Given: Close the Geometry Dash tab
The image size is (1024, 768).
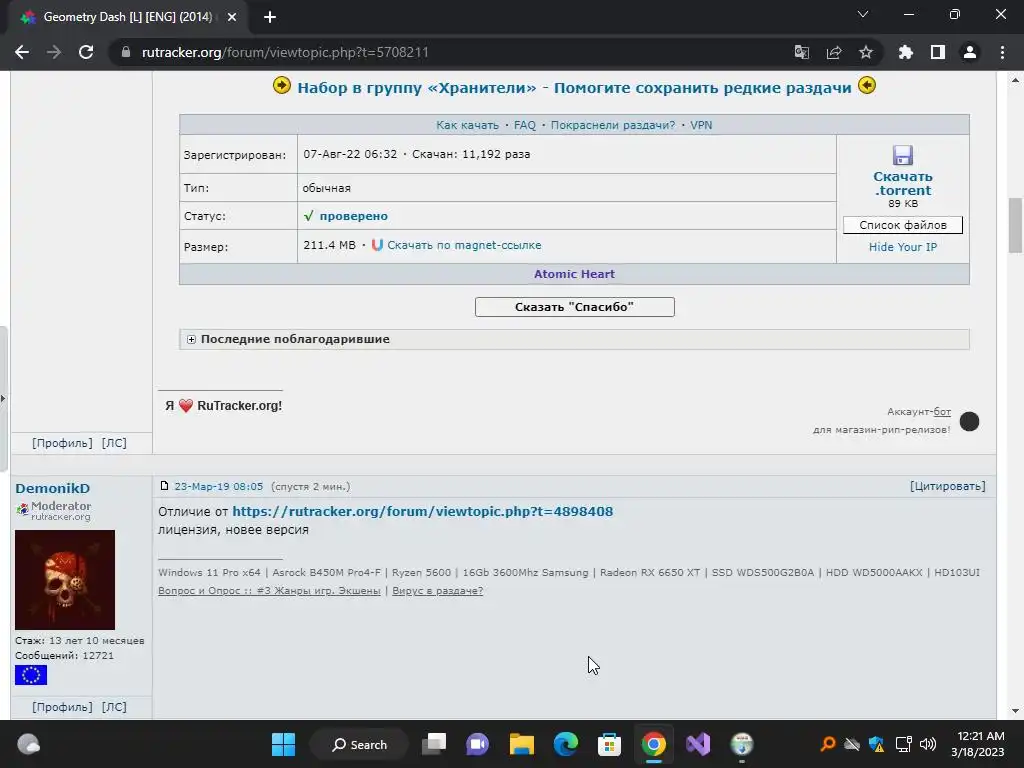Looking at the screenshot, I should (x=232, y=18).
